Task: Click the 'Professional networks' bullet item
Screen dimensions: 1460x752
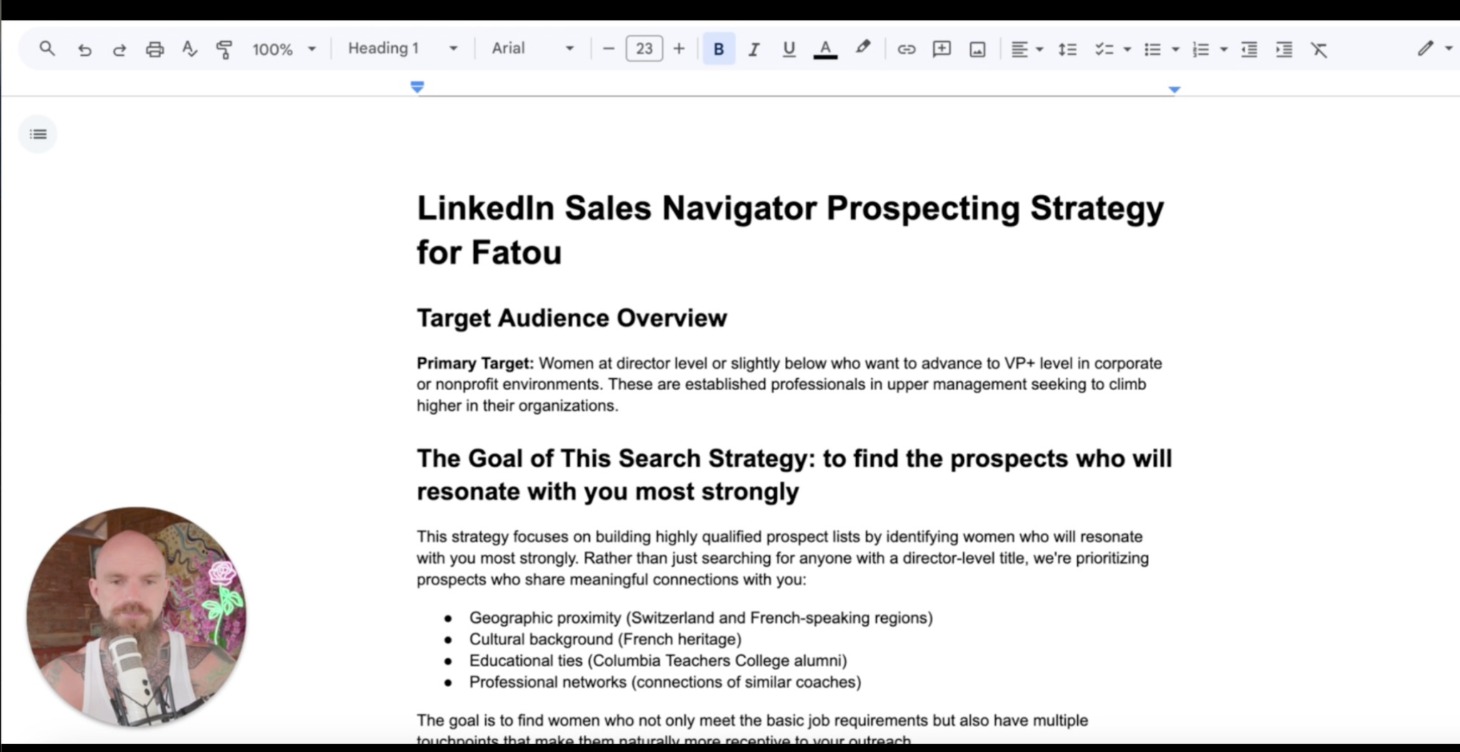Action: coord(665,682)
